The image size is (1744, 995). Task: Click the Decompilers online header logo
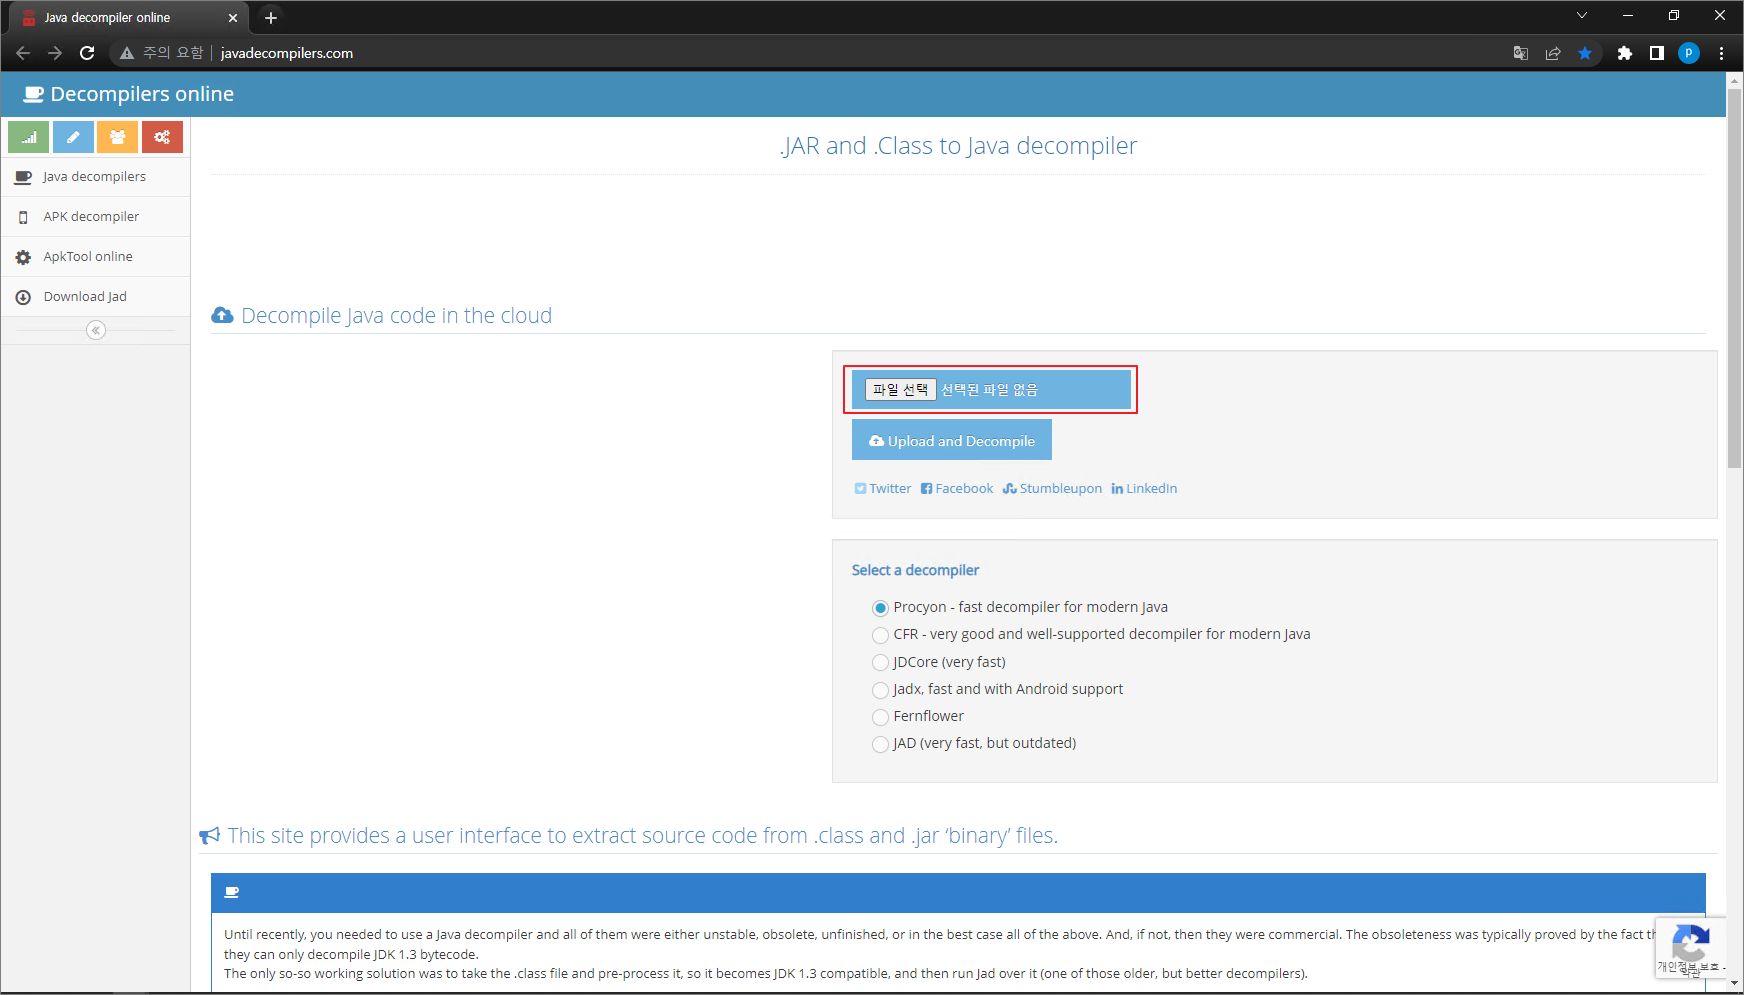[129, 94]
